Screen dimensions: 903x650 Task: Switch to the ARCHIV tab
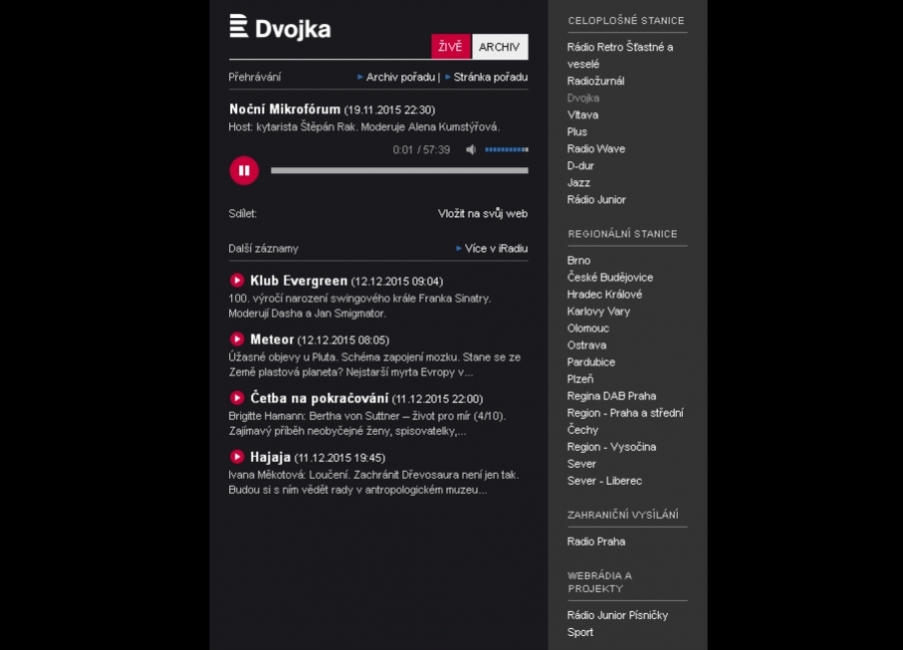tap(499, 47)
